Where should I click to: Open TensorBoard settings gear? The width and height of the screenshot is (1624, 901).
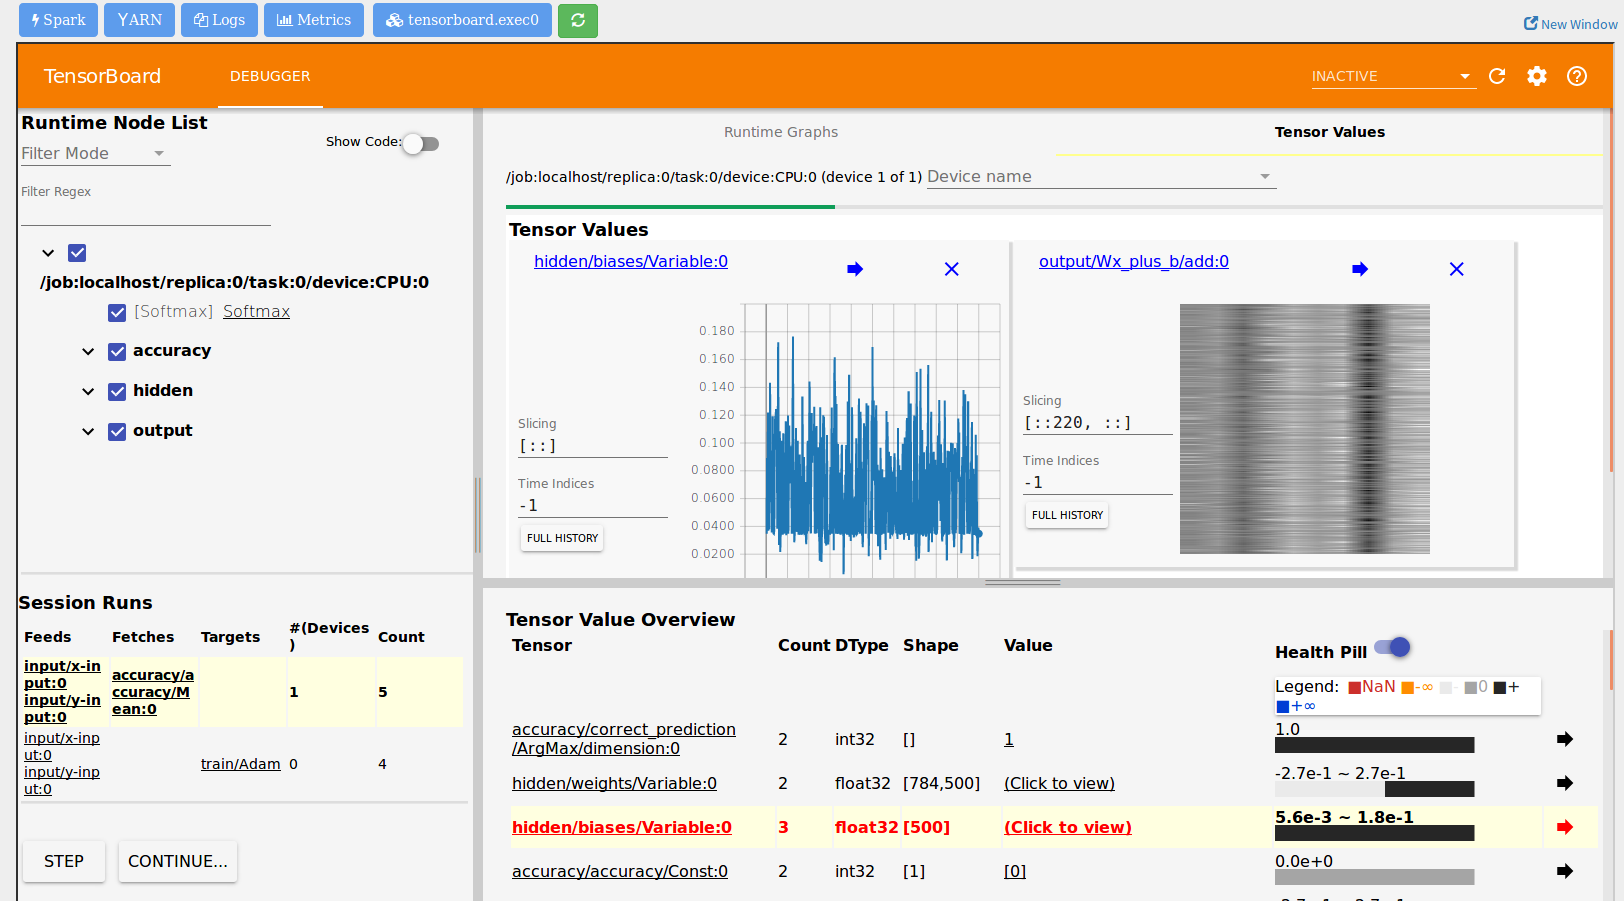click(1537, 76)
